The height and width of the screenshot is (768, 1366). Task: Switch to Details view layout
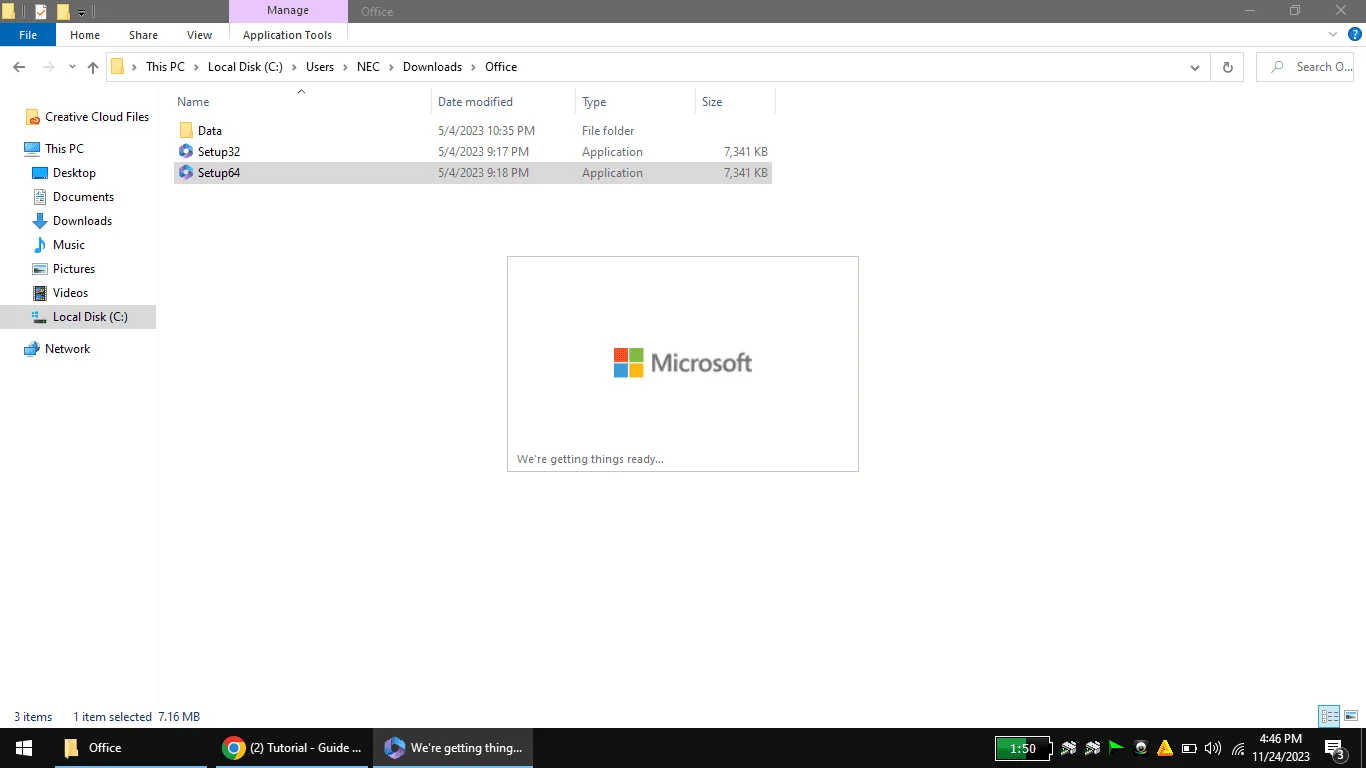(x=1329, y=716)
